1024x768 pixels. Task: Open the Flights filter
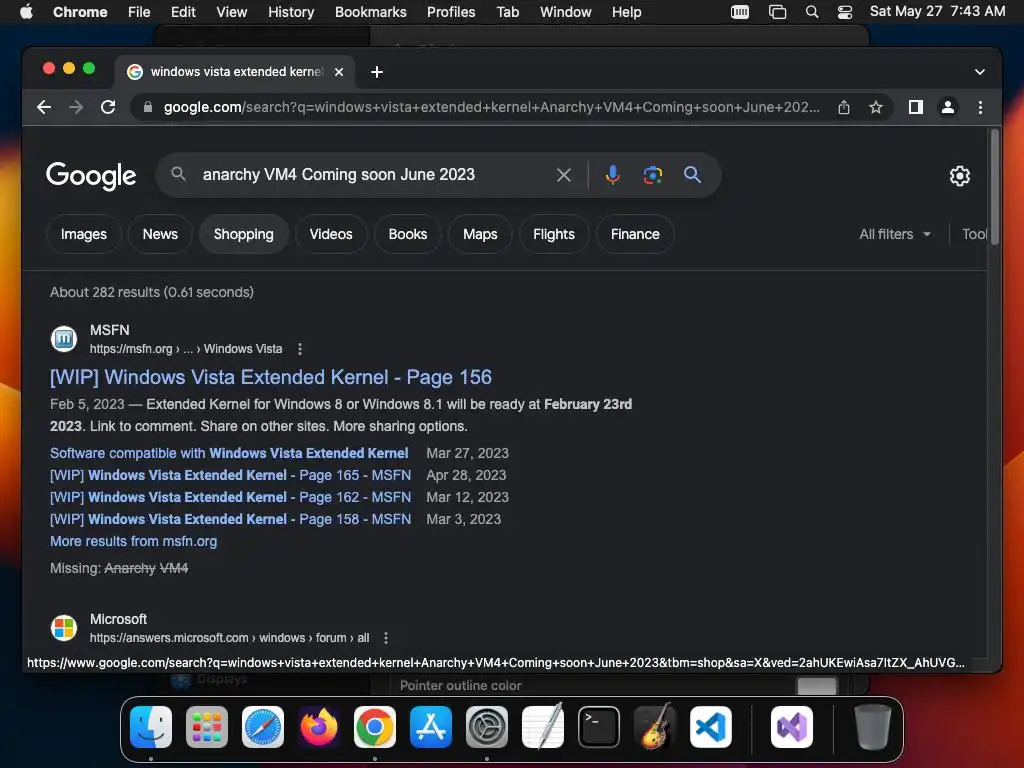tap(554, 234)
